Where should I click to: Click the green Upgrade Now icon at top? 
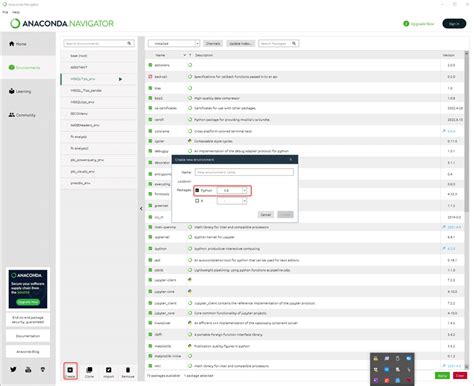(x=406, y=24)
